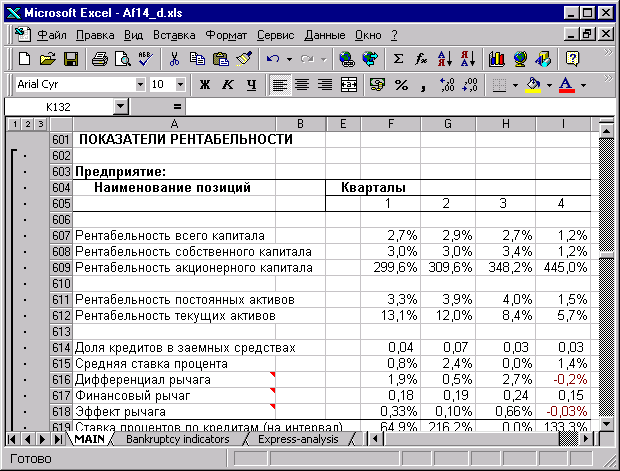
Task: Apply currency style icon
Action: point(377,85)
